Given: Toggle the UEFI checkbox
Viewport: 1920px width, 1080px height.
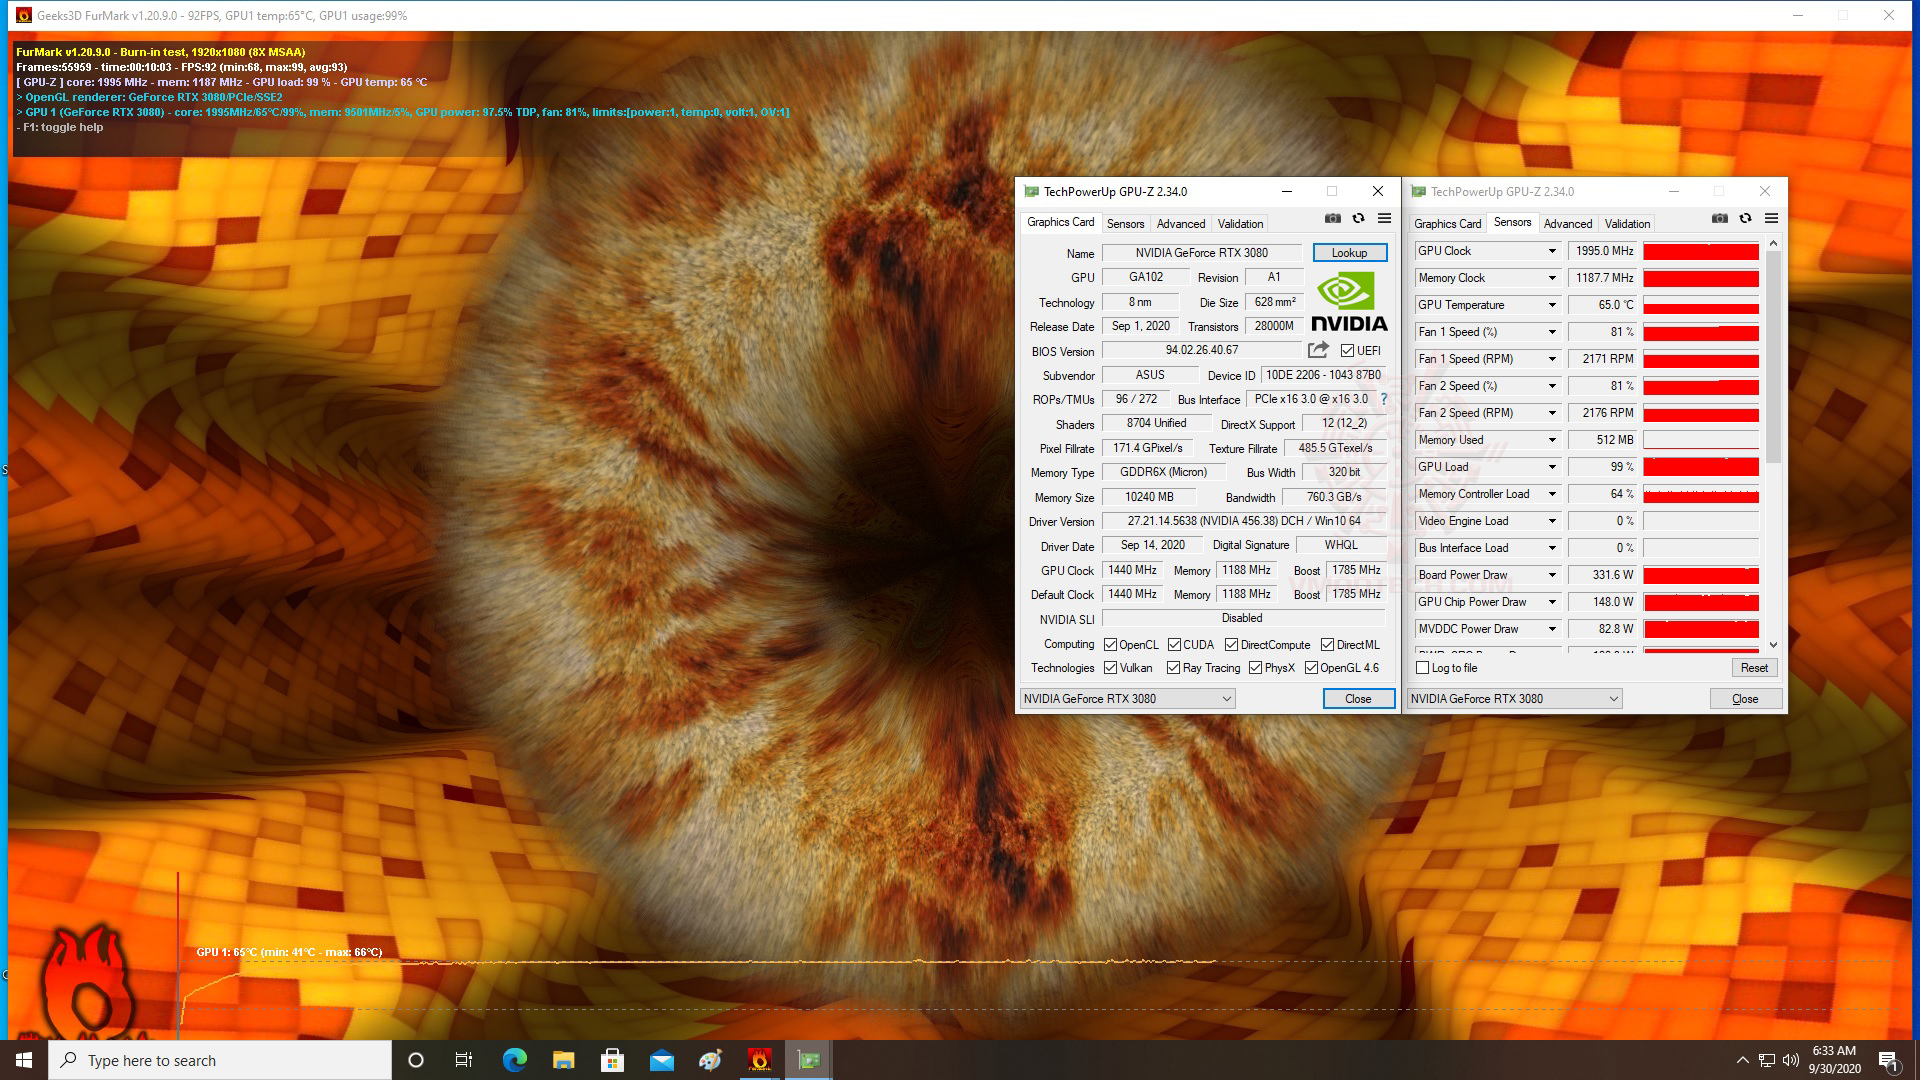Looking at the screenshot, I should click(1347, 351).
